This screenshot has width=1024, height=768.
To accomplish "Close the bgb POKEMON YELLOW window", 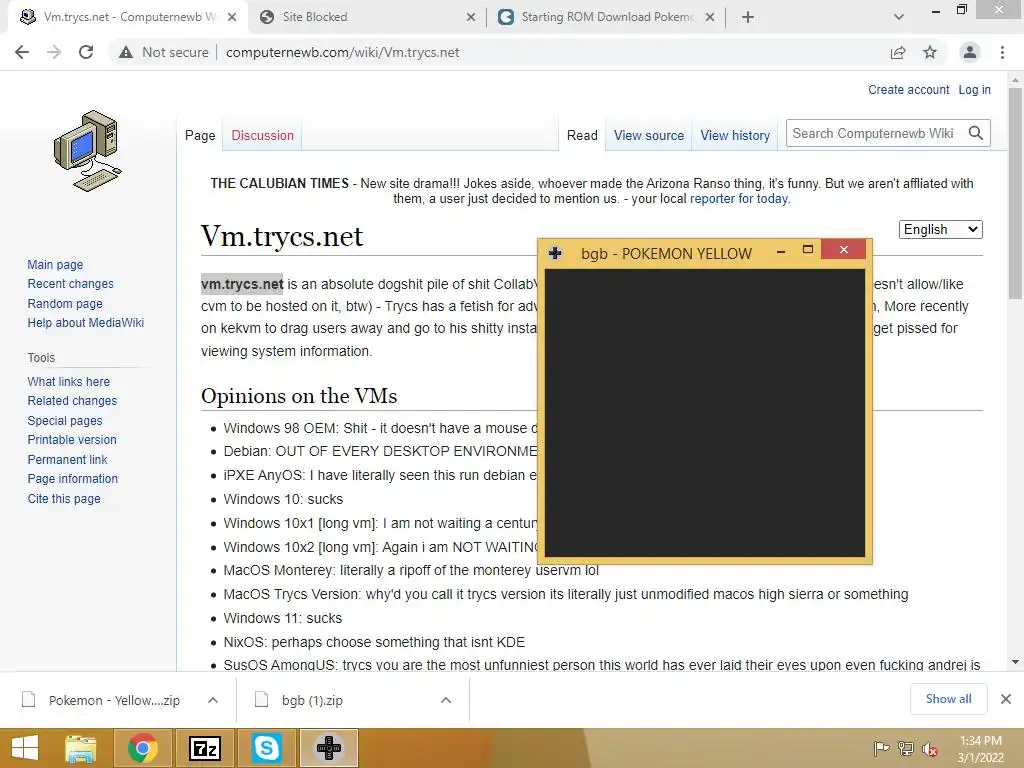I will point(844,249).
